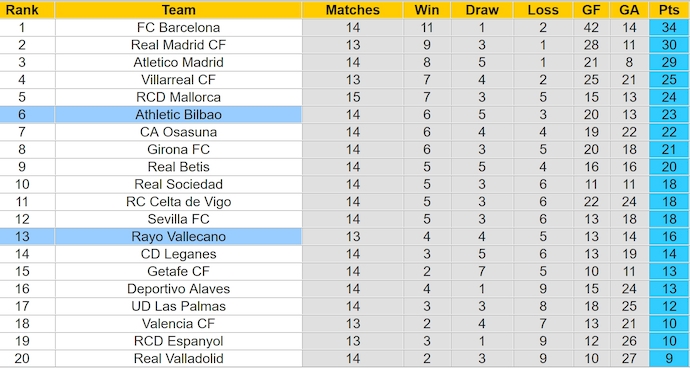Viewport: 690px width, 368px height.
Task: Select the Real Valladolid team cell
Action: pos(178,358)
